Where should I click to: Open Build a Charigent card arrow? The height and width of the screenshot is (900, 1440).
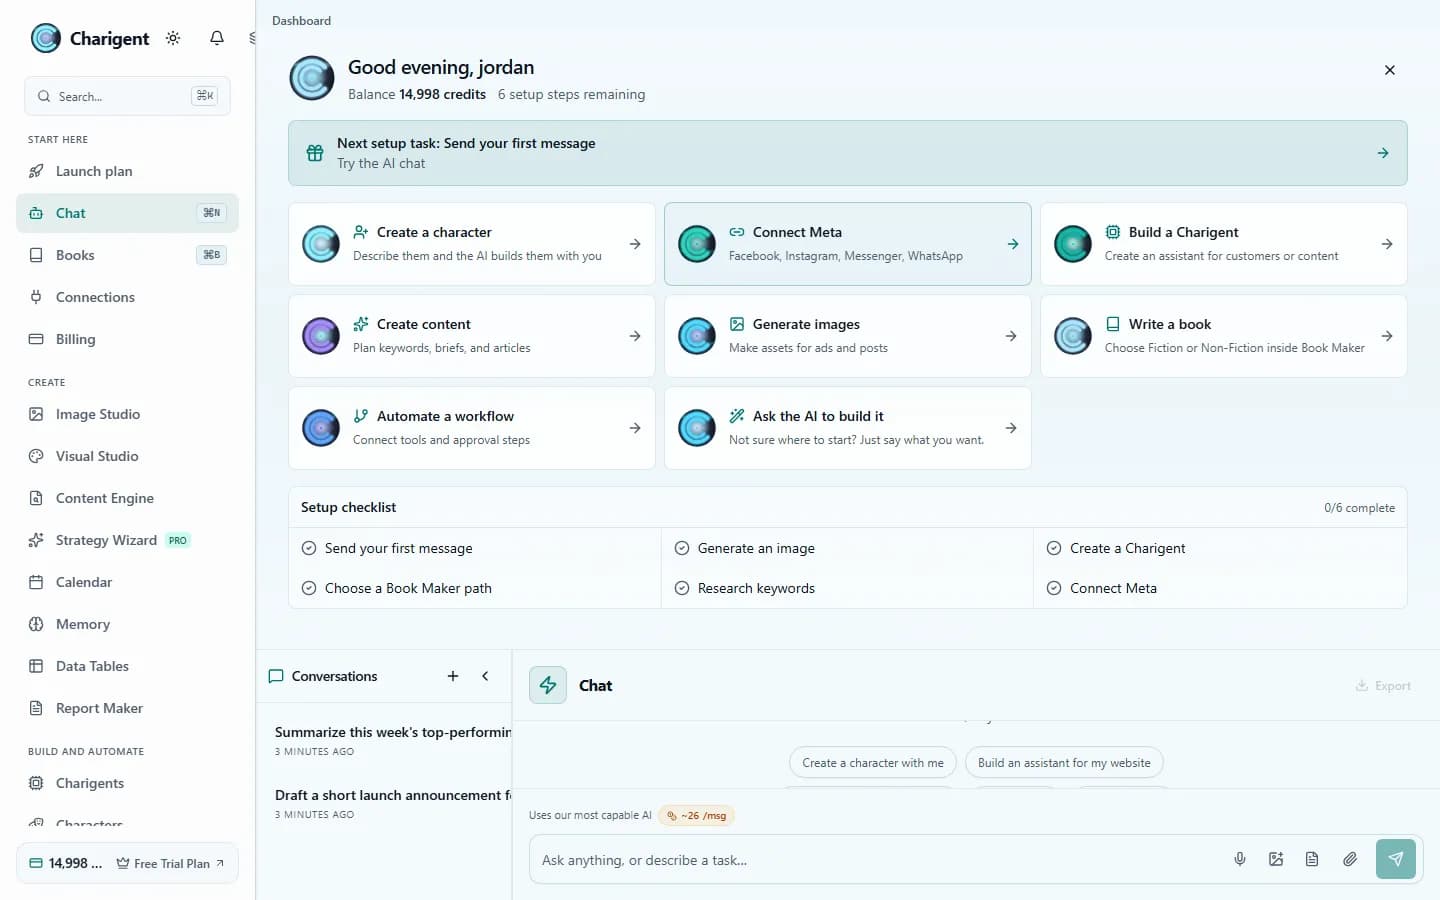(1387, 244)
